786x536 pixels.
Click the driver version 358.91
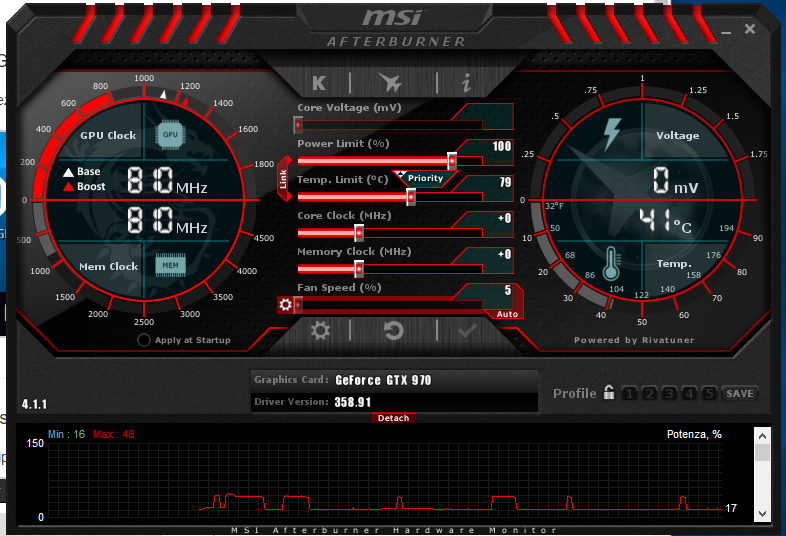352,402
